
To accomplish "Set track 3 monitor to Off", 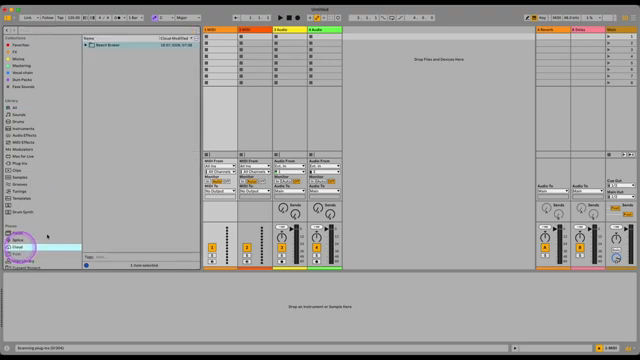I will pos(296,181).
